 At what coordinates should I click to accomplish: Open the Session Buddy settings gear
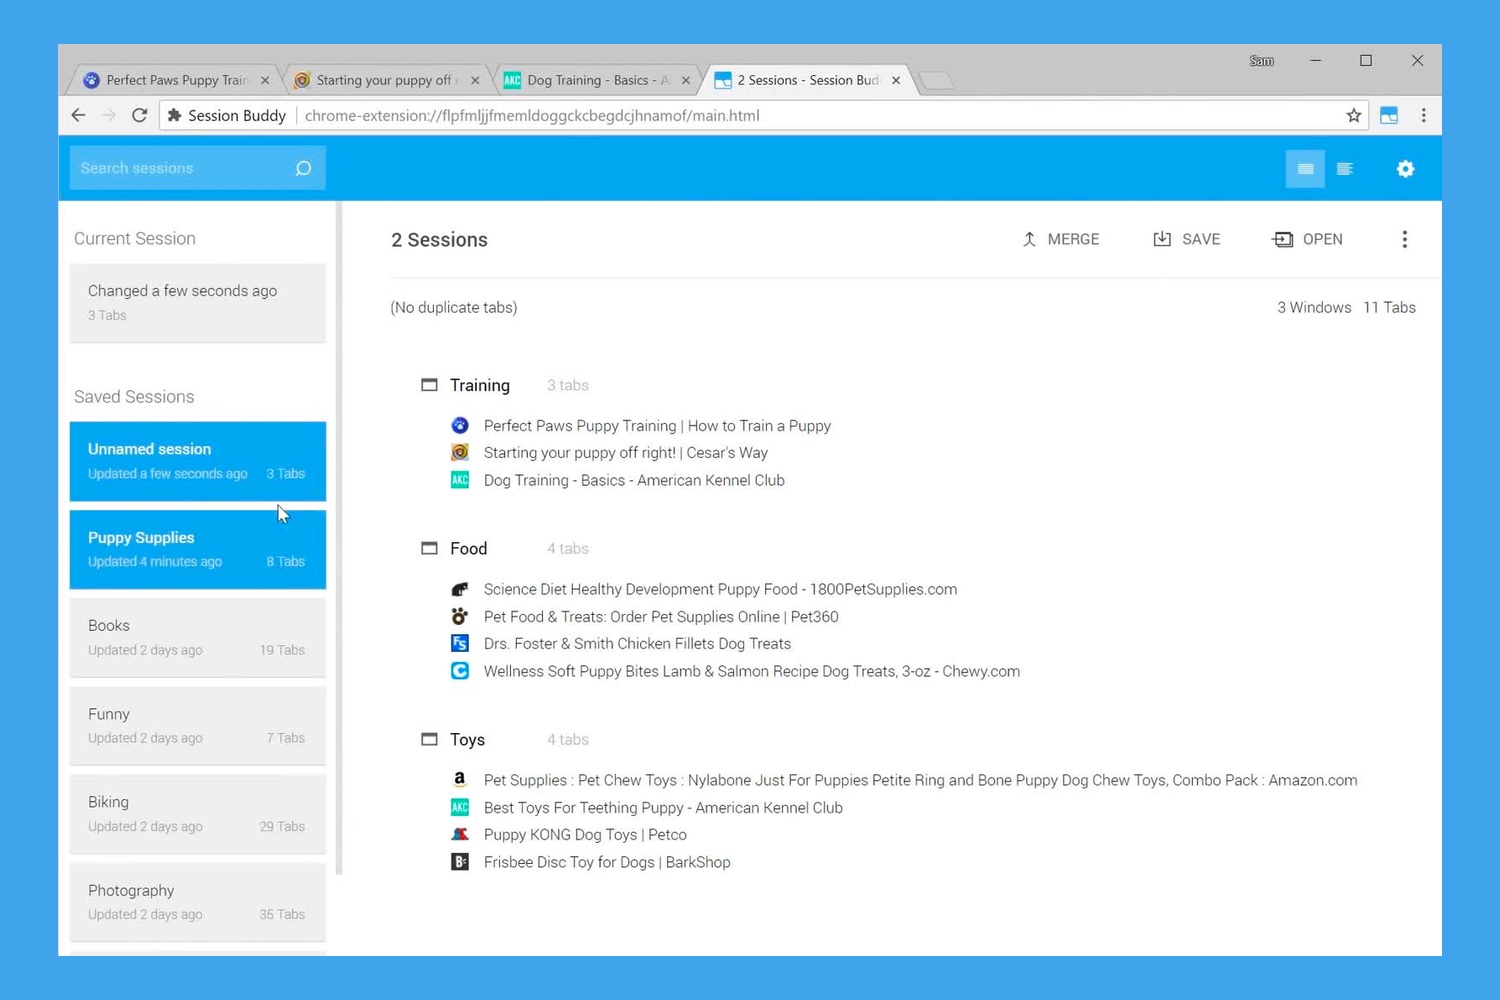[1405, 169]
